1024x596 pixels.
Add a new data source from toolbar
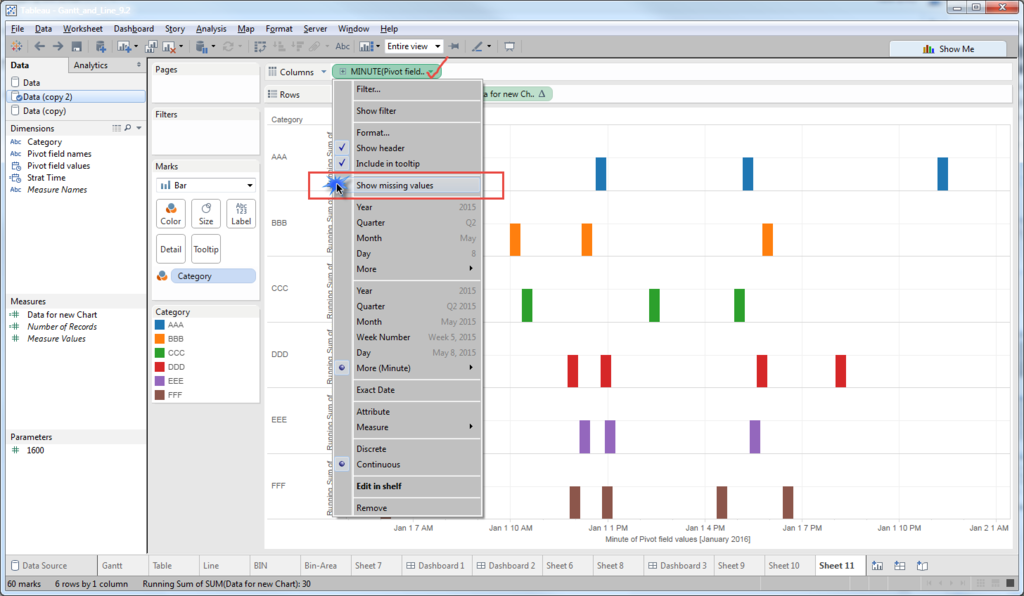(100, 46)
